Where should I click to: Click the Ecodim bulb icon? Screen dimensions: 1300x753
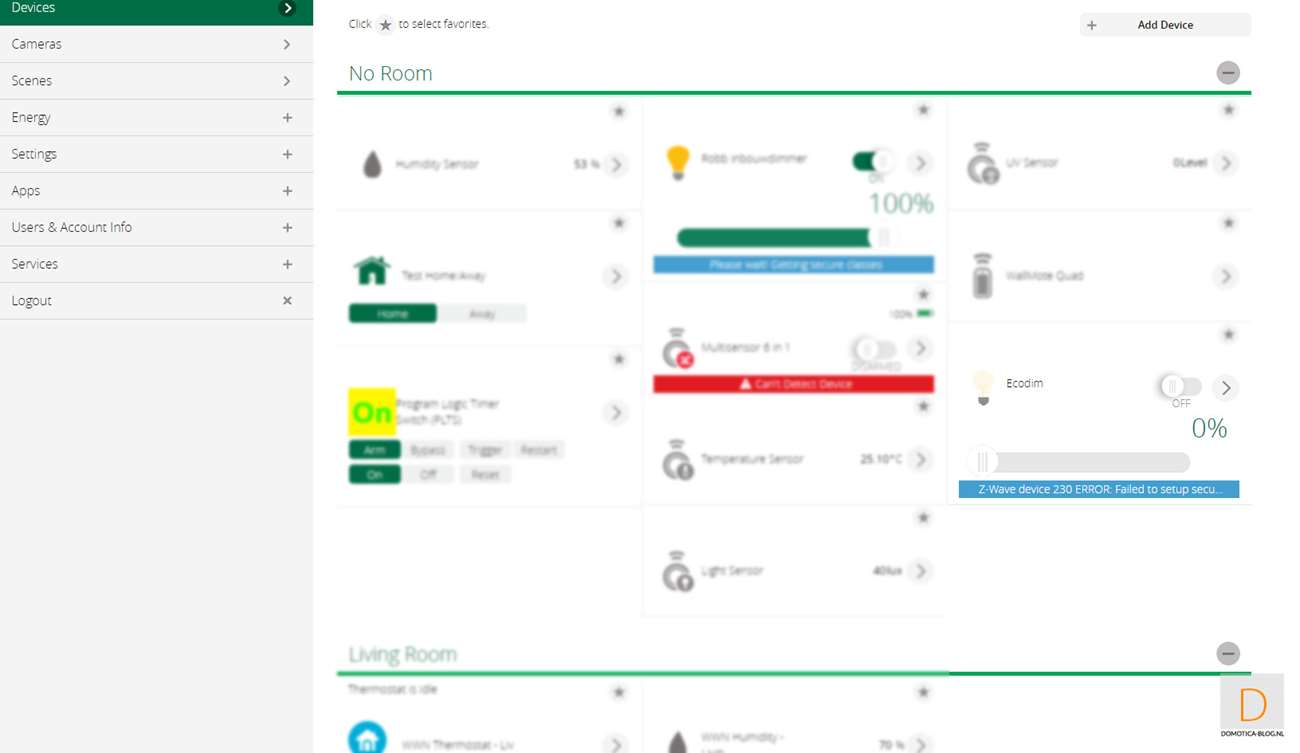pyautogui.click(x=983, y=386)
